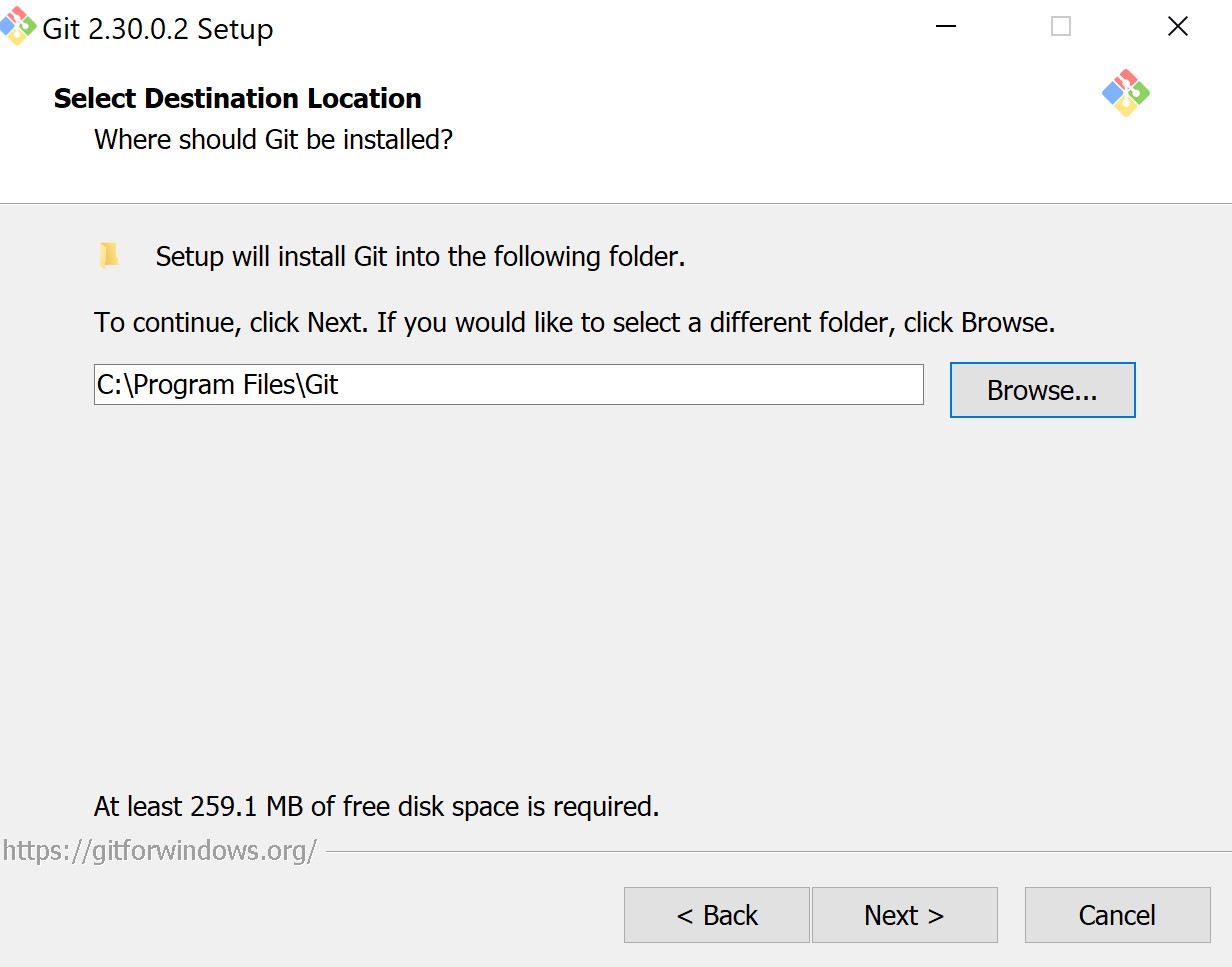Click the separator line beside the gitforwindows URL

(779, 852)
